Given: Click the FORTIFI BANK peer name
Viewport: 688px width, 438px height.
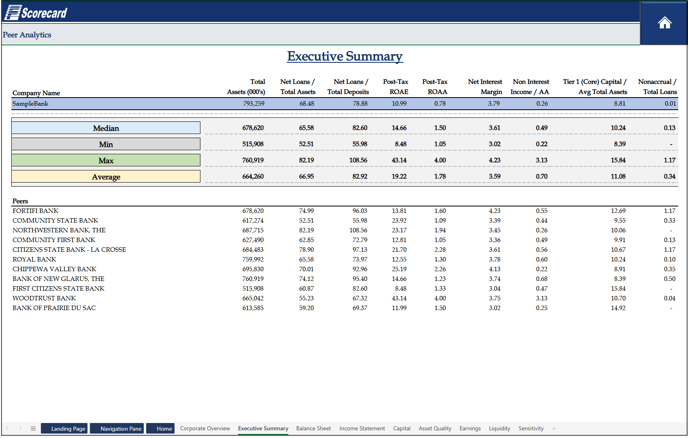Looking at the screenshot, I should coord(35,211).
